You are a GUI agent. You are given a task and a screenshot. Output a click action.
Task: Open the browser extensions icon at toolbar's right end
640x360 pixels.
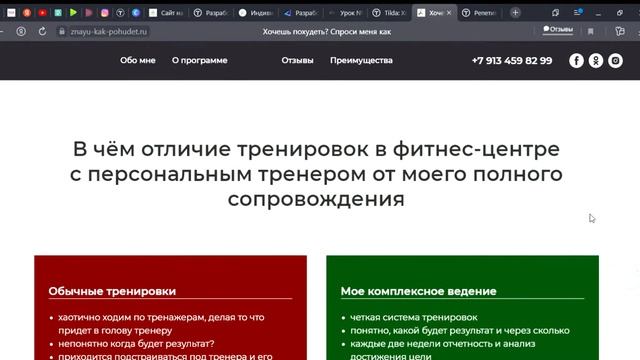point(620,31)
